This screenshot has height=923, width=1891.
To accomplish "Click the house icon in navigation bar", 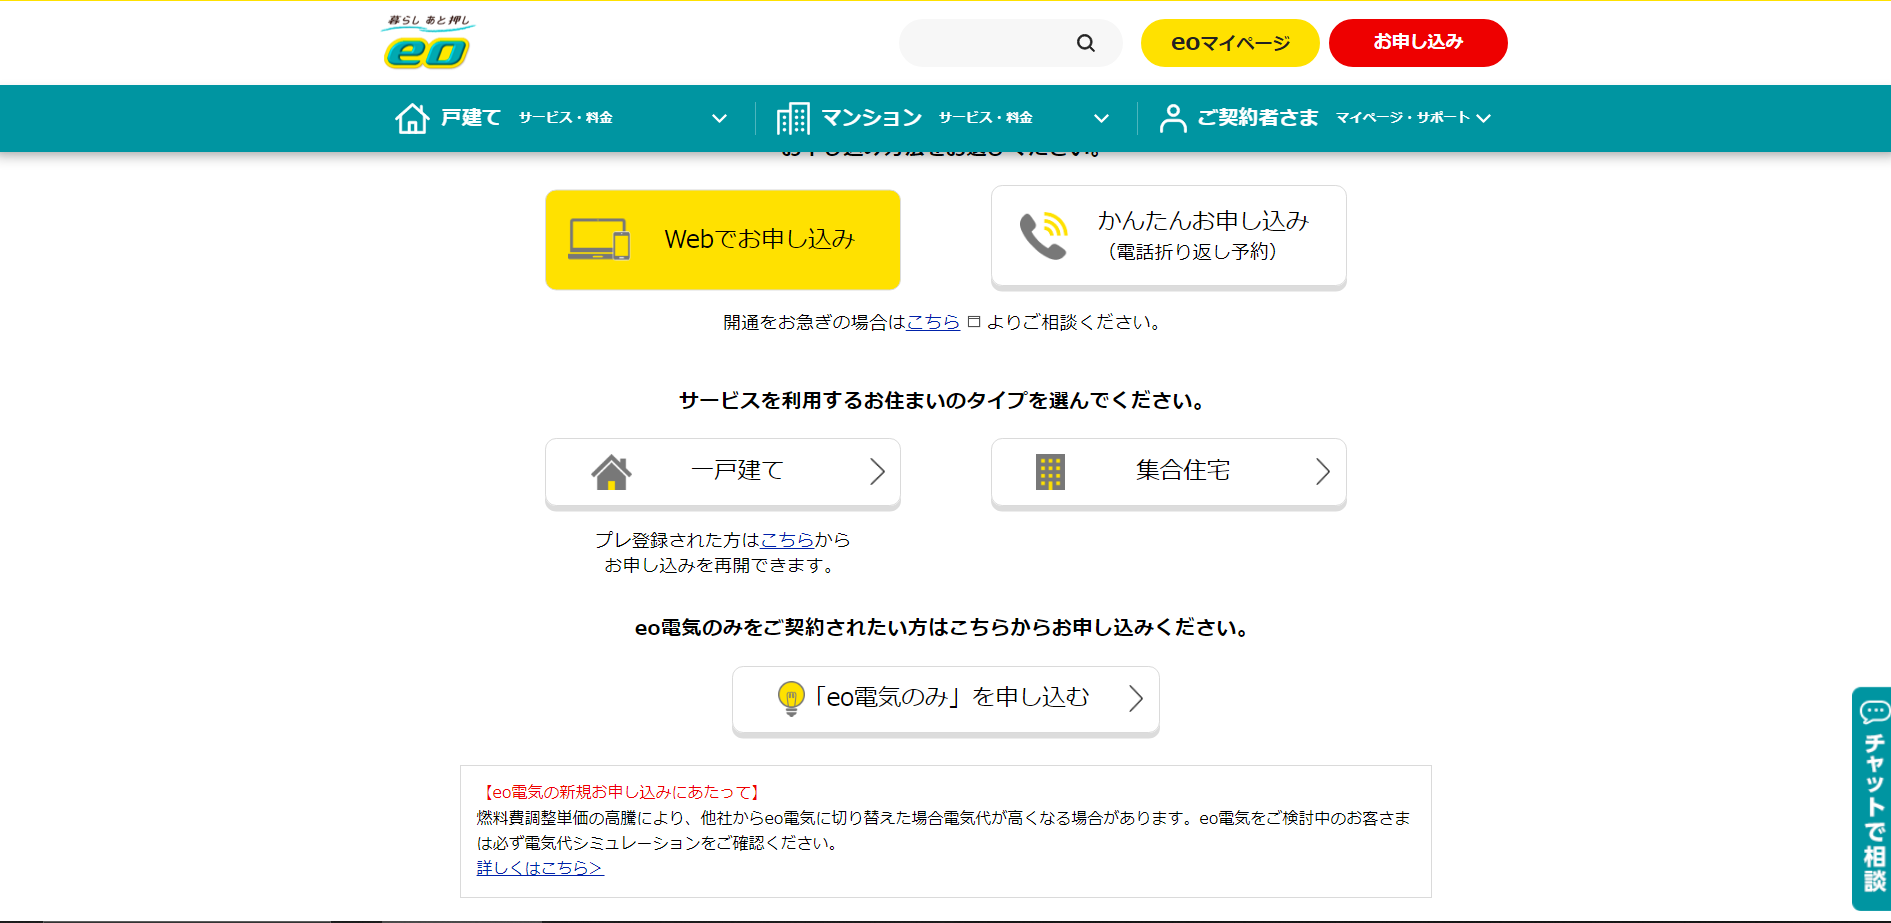I will click(x=412, y=118).
